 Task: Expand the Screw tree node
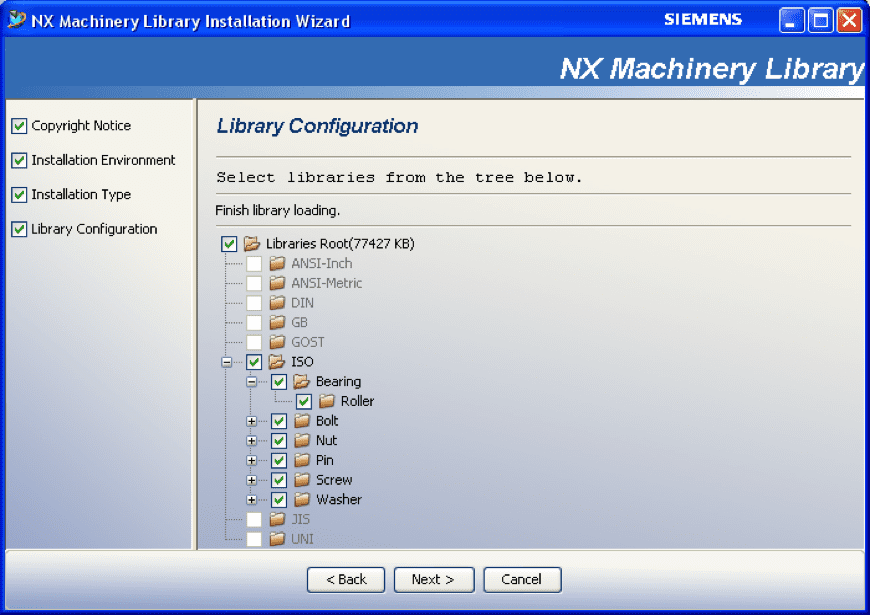[x=251, y=480]
